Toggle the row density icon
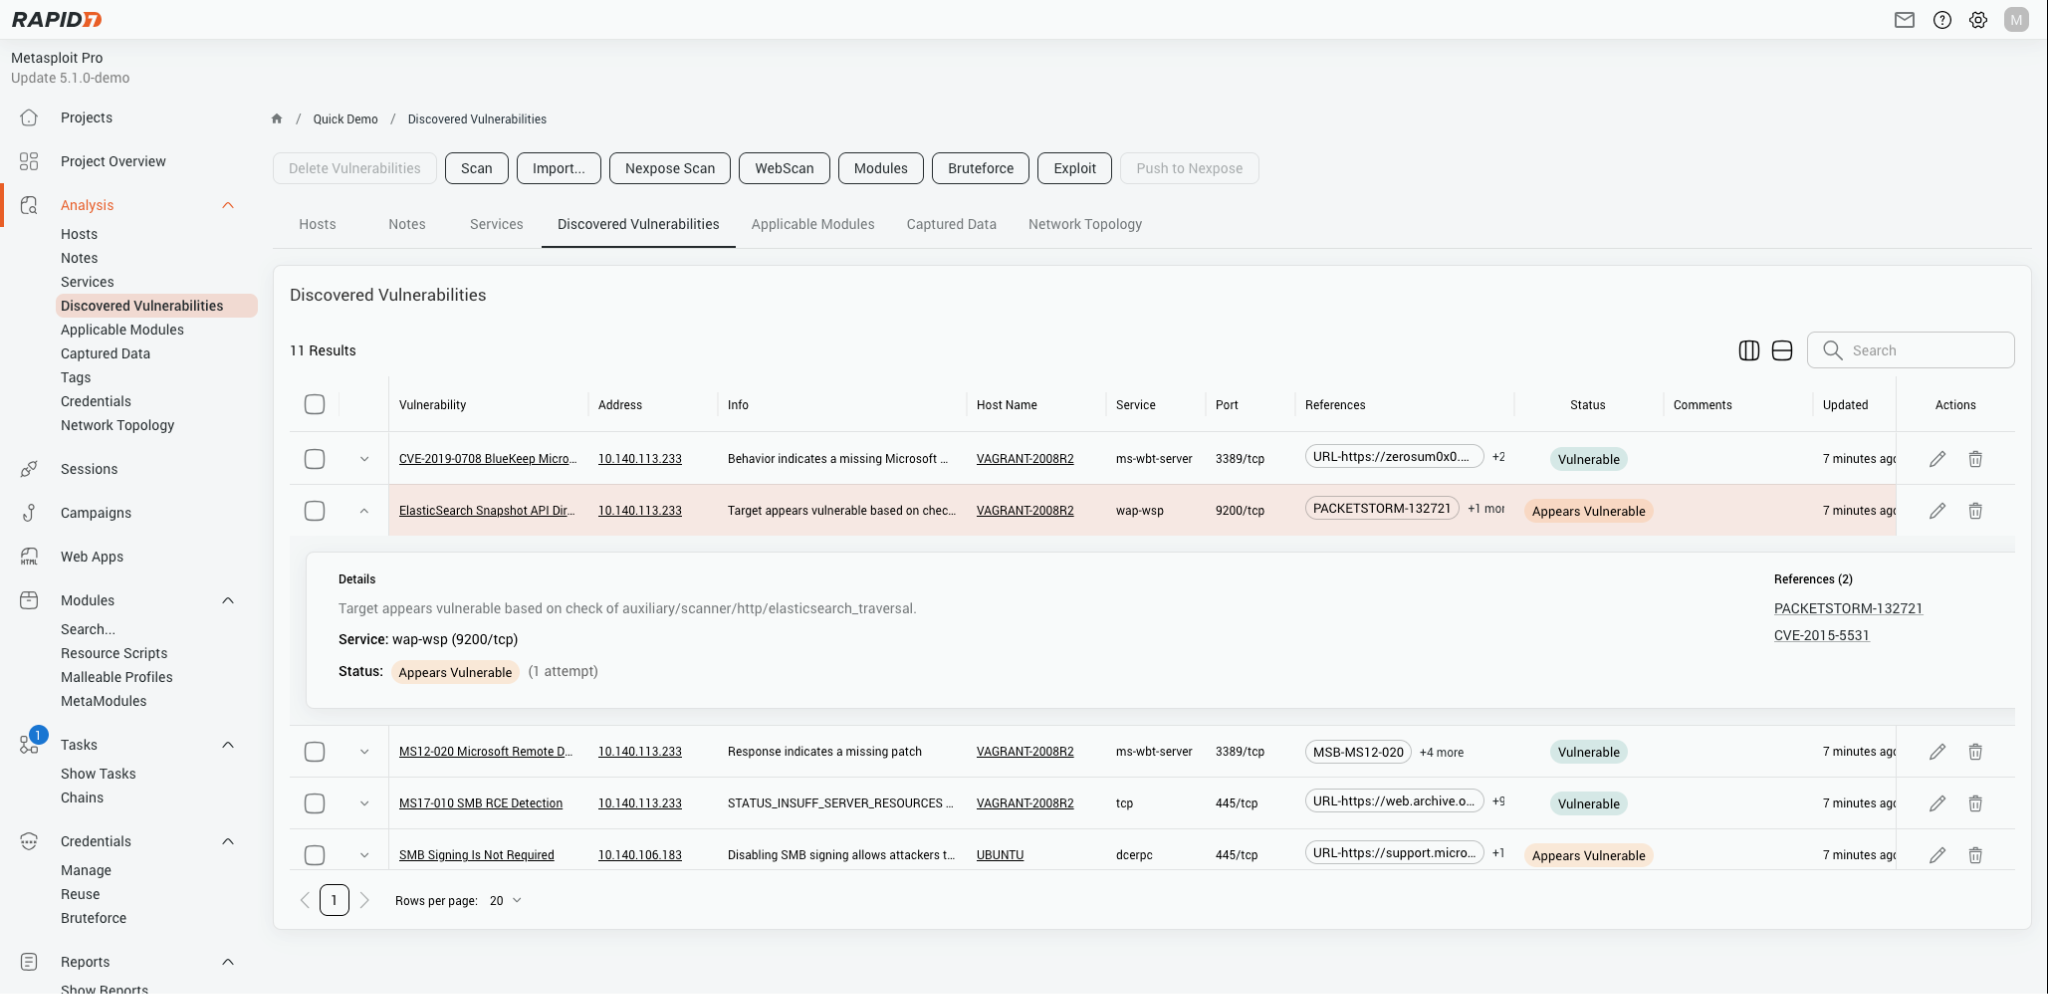Screen dimensions: 2048x994 point(1782,350)
